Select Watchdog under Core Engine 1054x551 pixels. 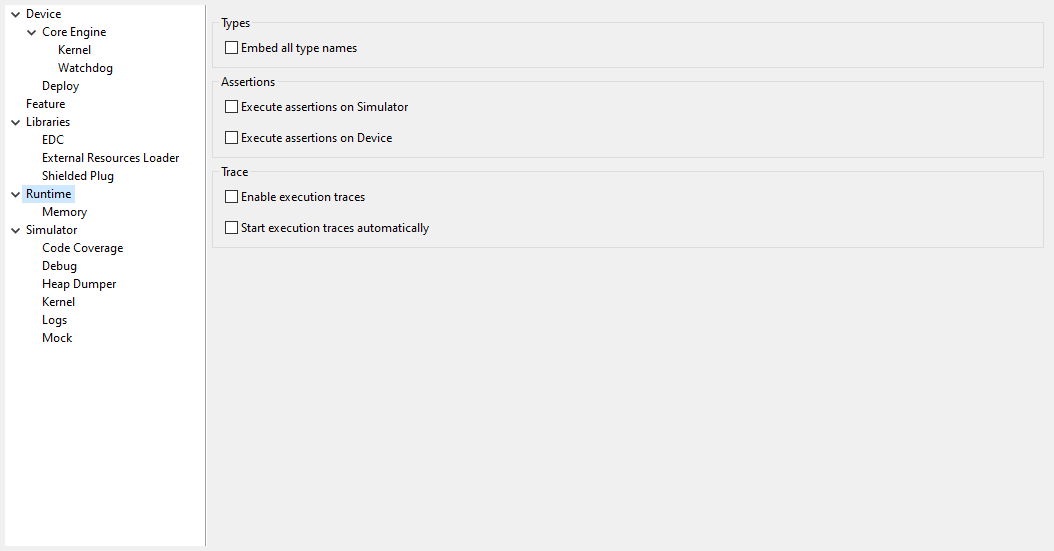(85, 68)
